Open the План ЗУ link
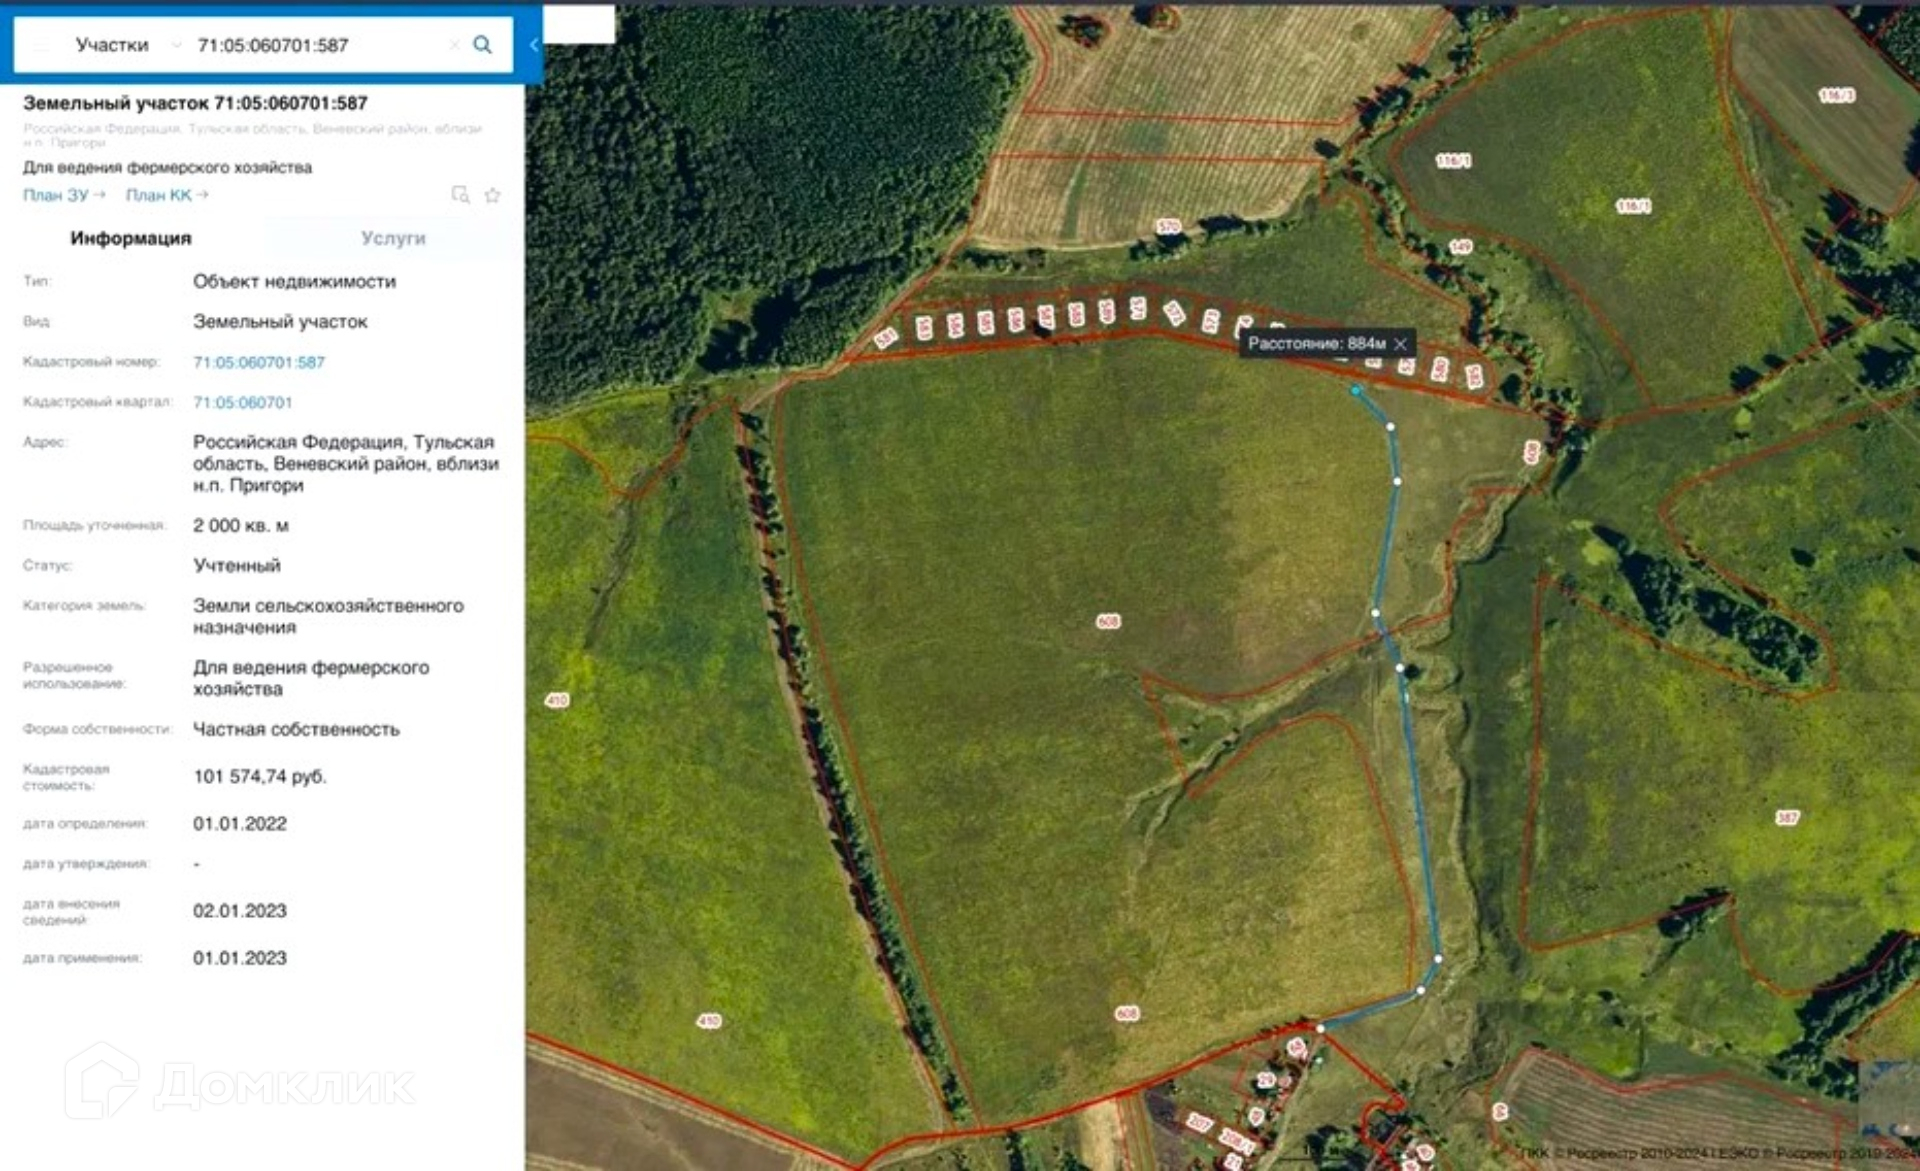The height and width of the screenshot is (1171, 1920). (64, 195)
